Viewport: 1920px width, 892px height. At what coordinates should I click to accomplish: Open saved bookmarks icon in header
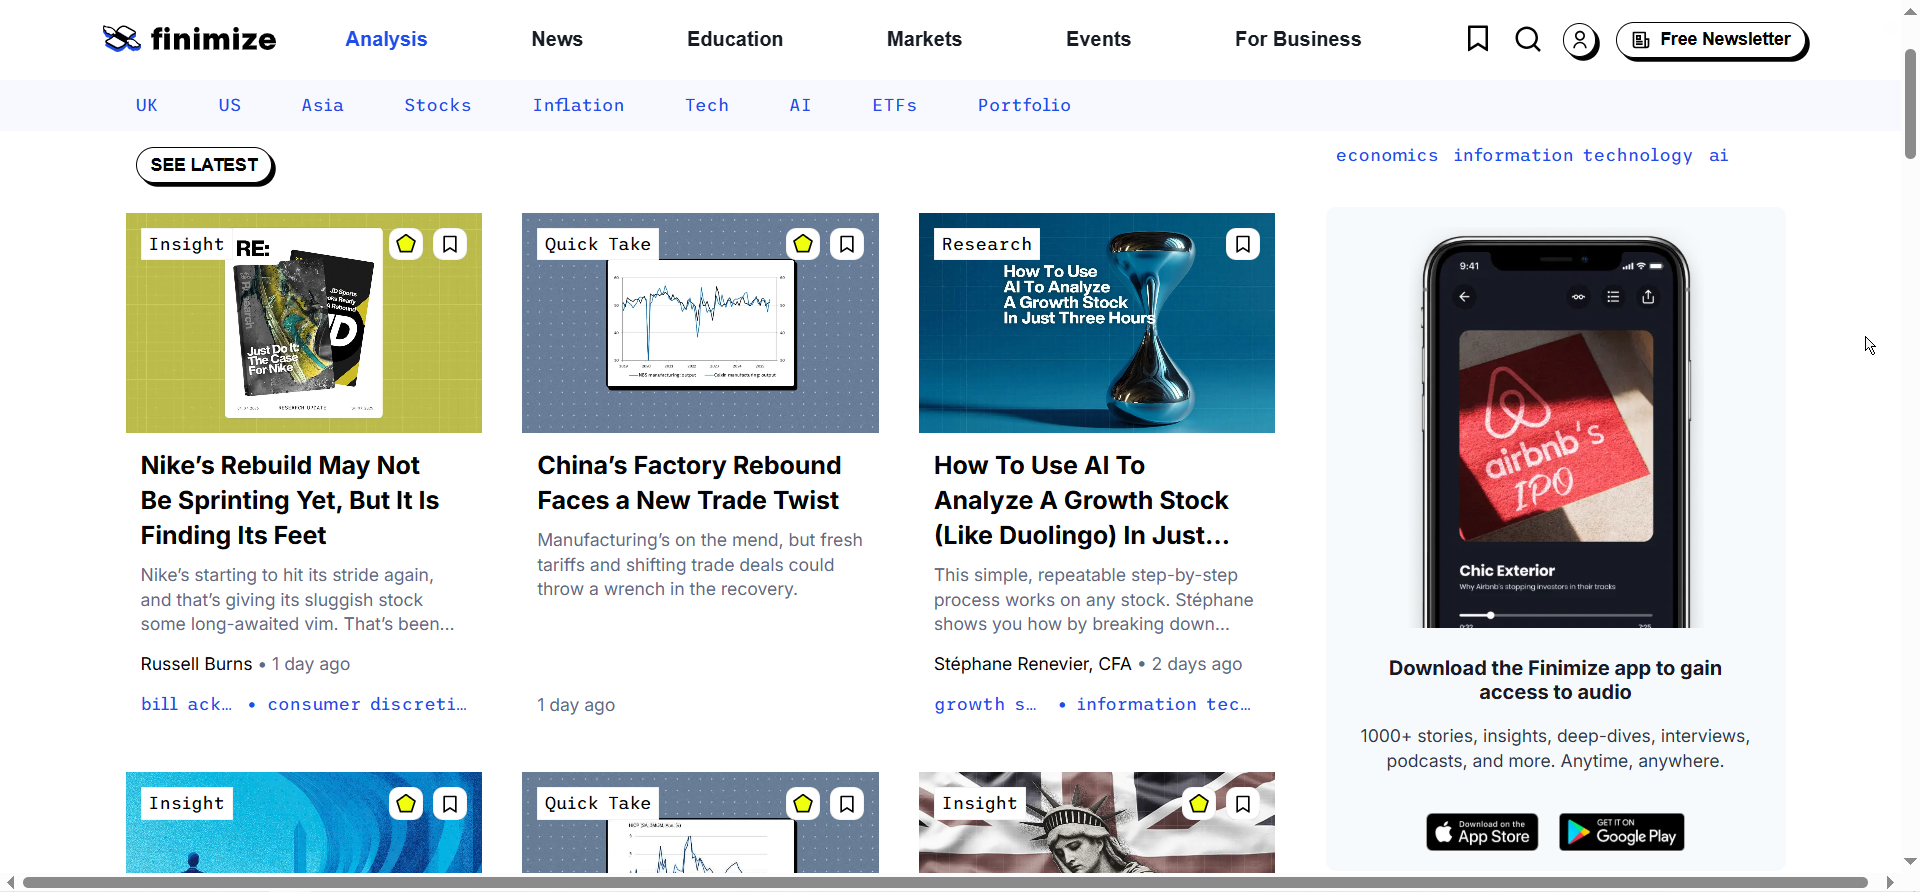1477,39
